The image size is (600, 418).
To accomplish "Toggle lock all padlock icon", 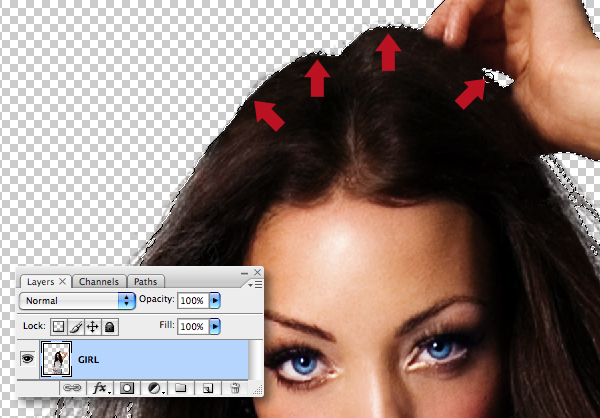I will (x=110, y=327).
